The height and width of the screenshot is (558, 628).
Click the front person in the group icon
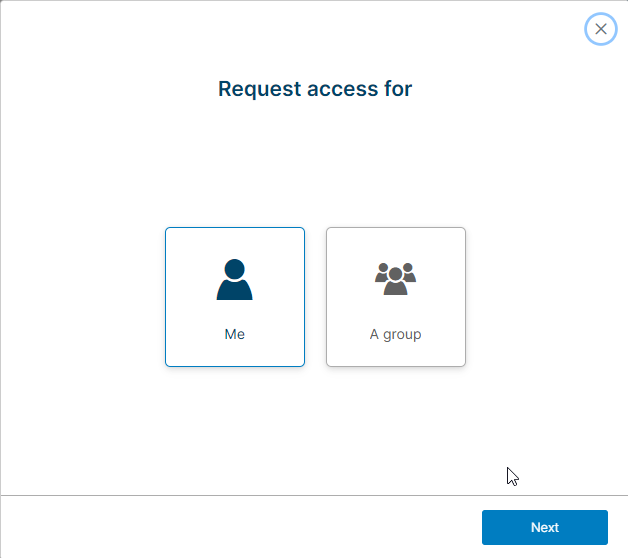pos(396,282)
